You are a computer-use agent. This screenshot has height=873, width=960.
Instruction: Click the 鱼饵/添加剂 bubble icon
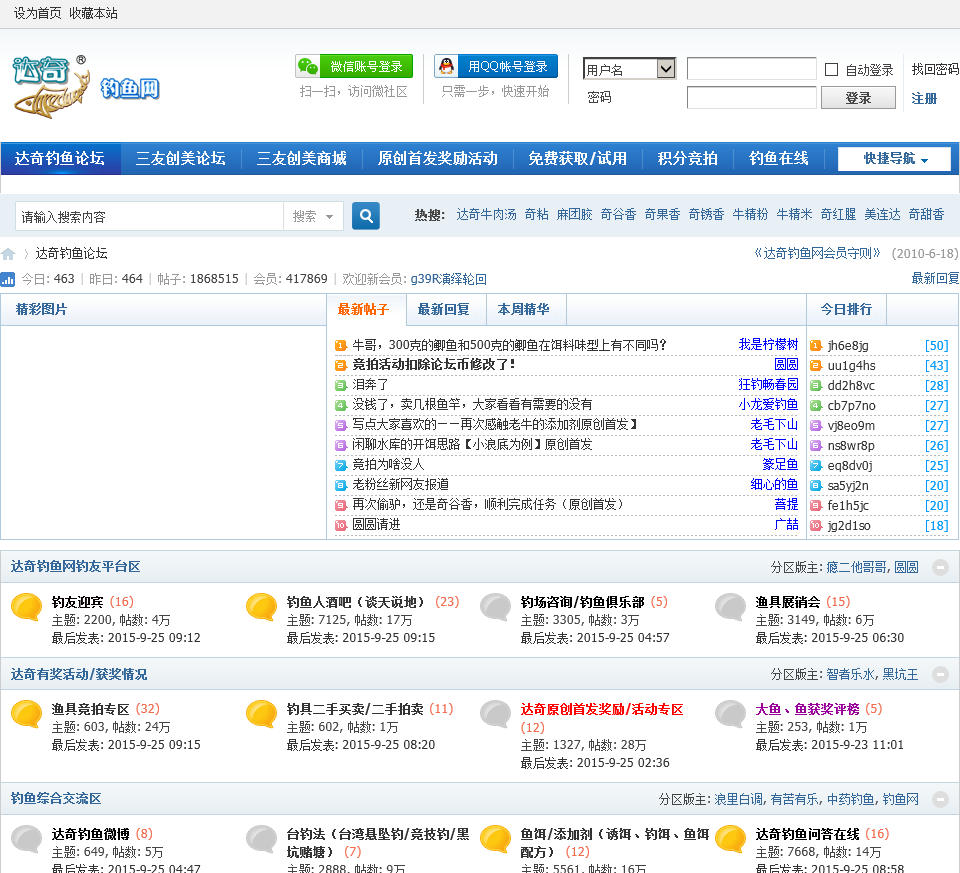click(496, 839)
